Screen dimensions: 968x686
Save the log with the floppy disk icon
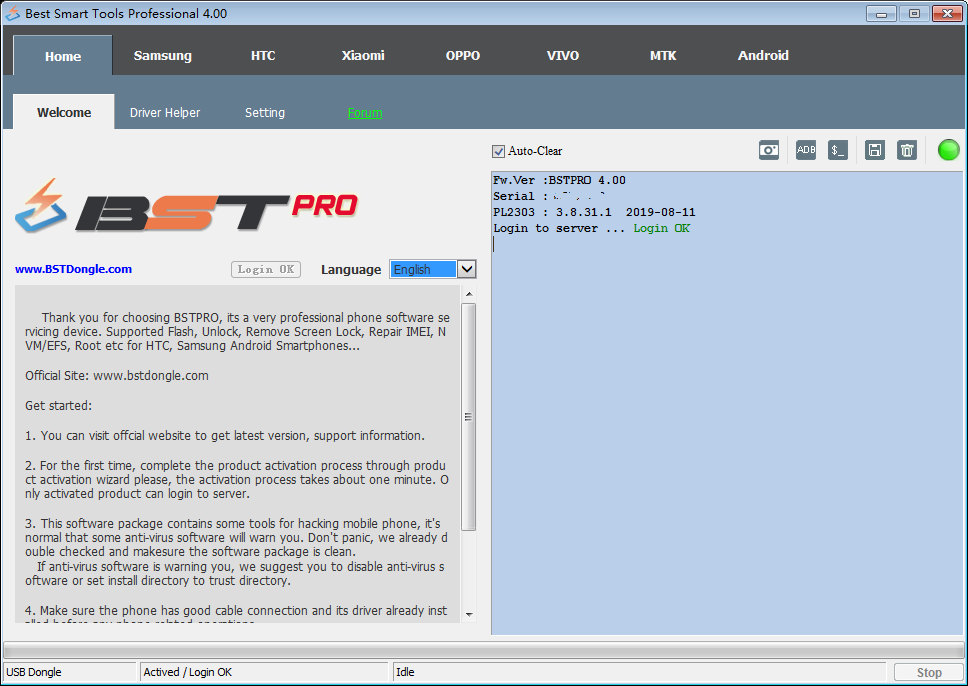[x=875, y=150]
